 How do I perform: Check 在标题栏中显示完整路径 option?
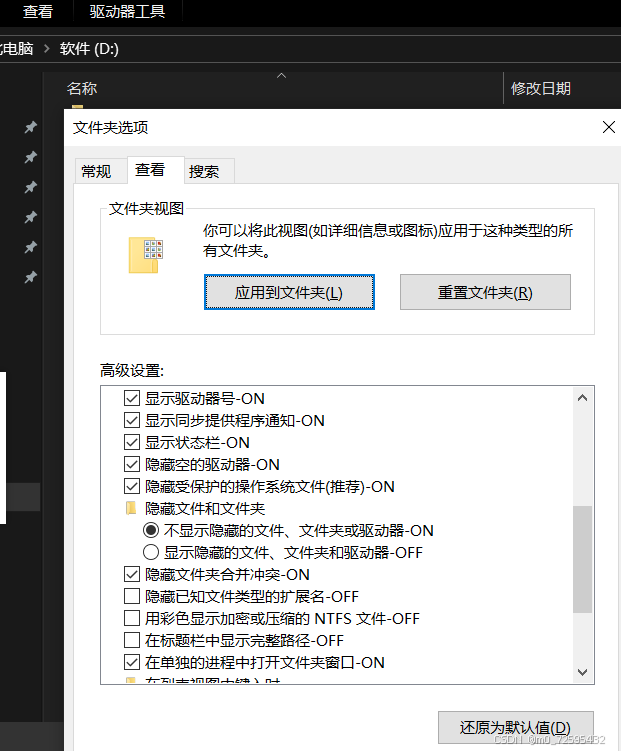132,640
